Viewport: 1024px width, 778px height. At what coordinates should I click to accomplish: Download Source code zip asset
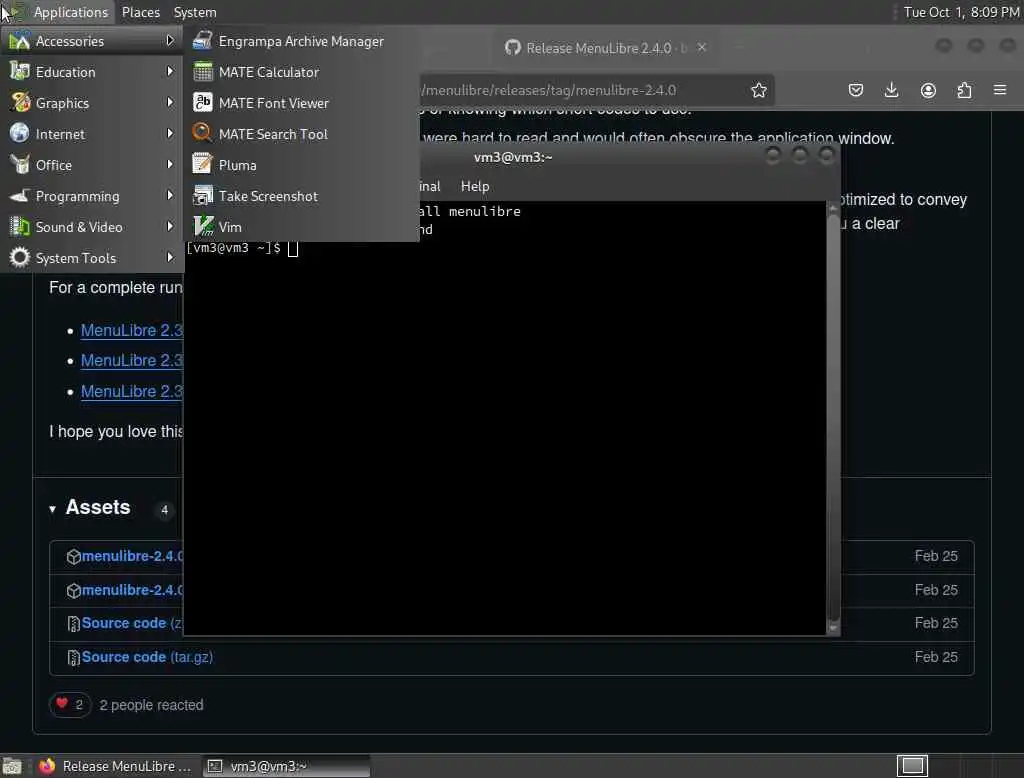point(132,623)
